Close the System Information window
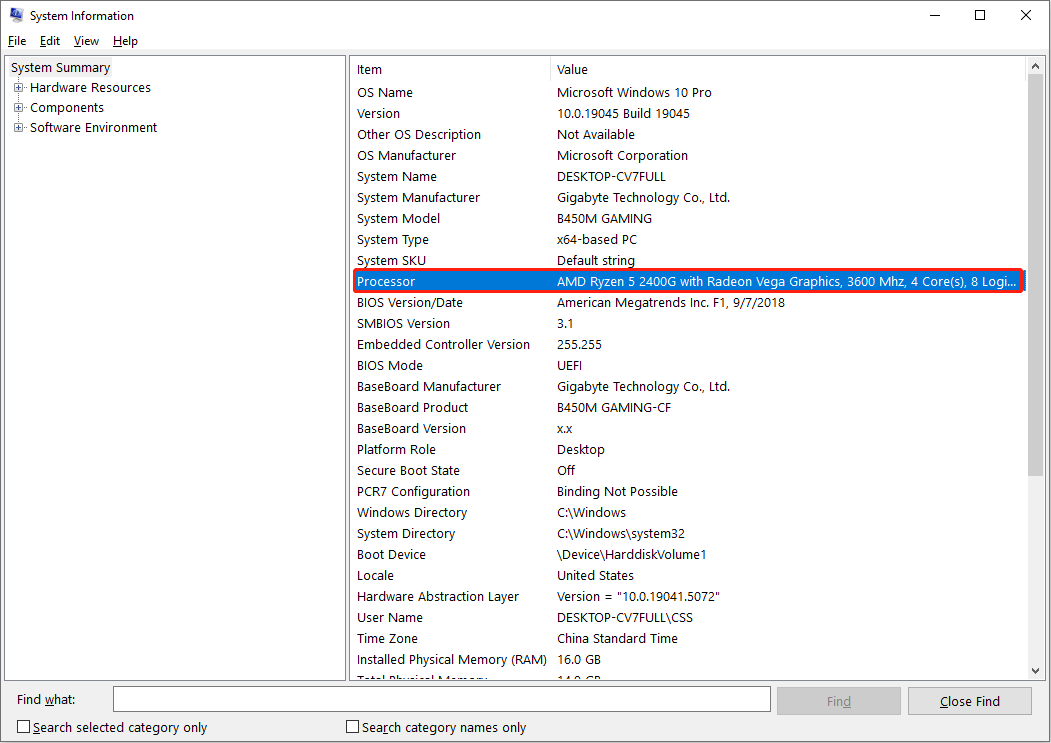The height and width of the screenshot is (743, 1051). click(1026, 15)
